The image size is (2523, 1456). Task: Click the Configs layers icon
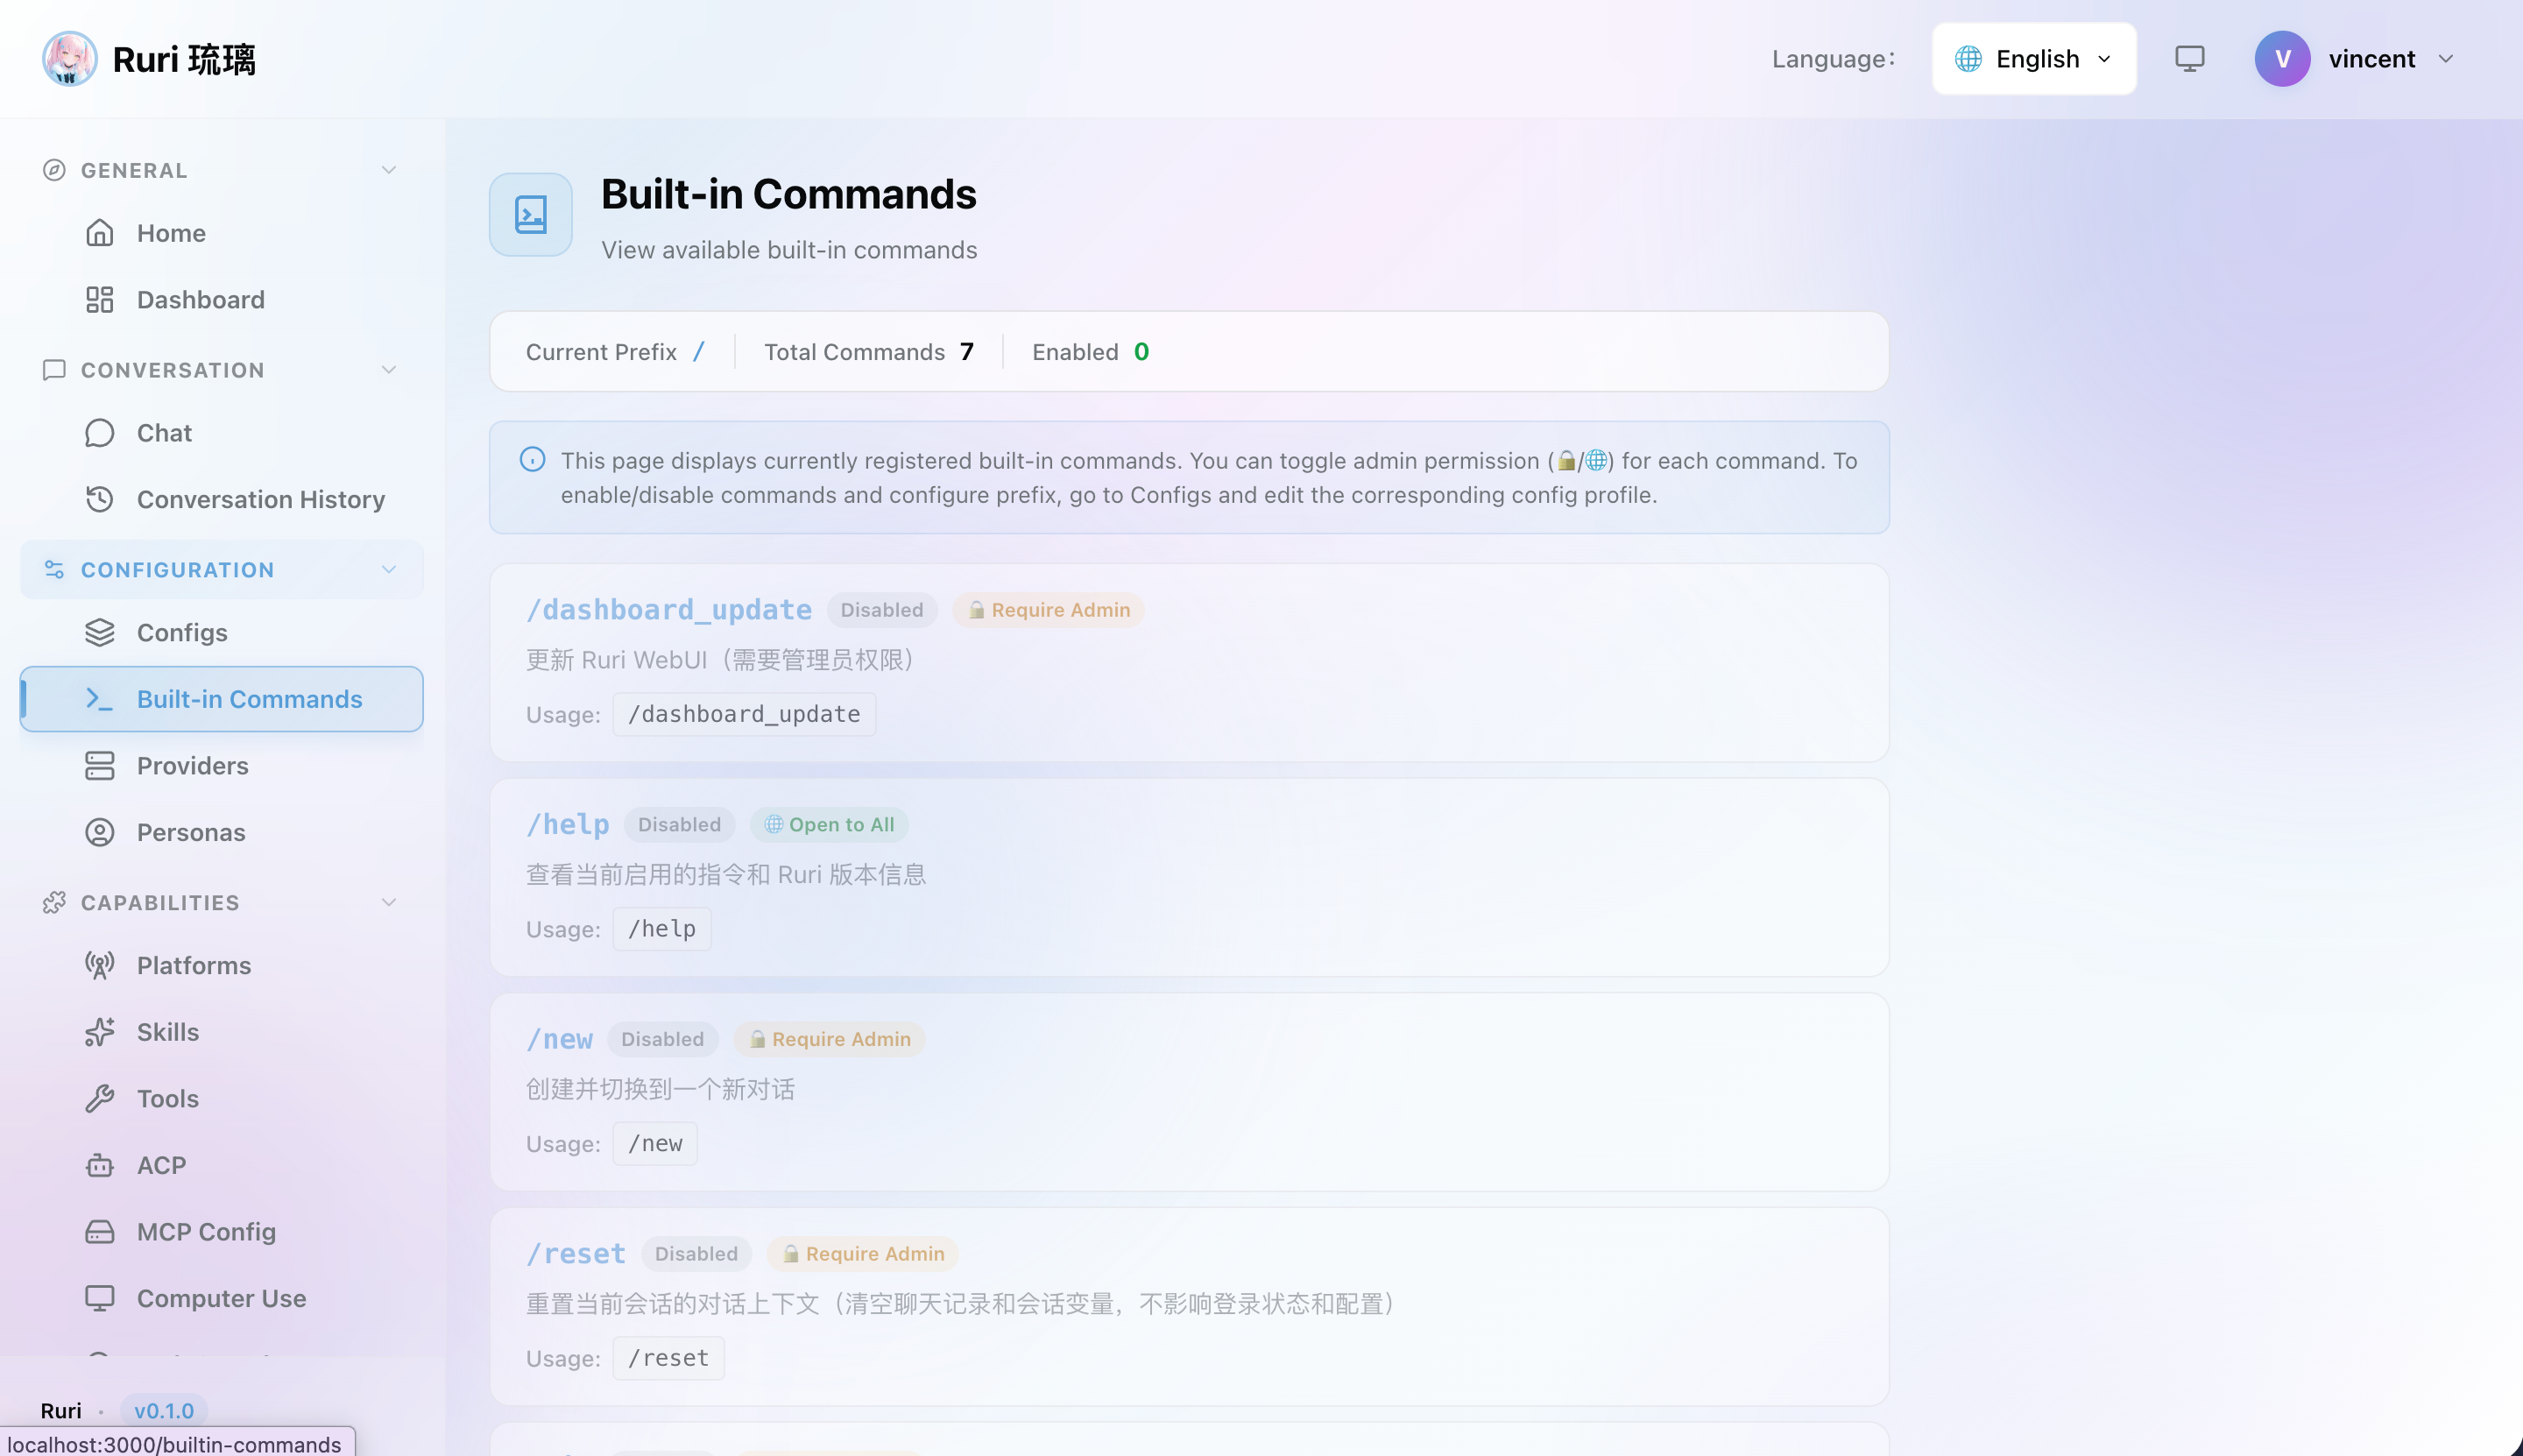coord(99,633)
